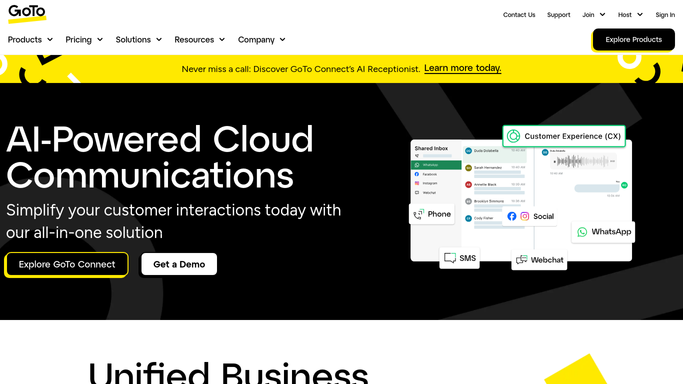Image resolution: width=683 pixels, height=384 pixels.
Task: Expand the Products menu chevron
Action: pos(50,40)
